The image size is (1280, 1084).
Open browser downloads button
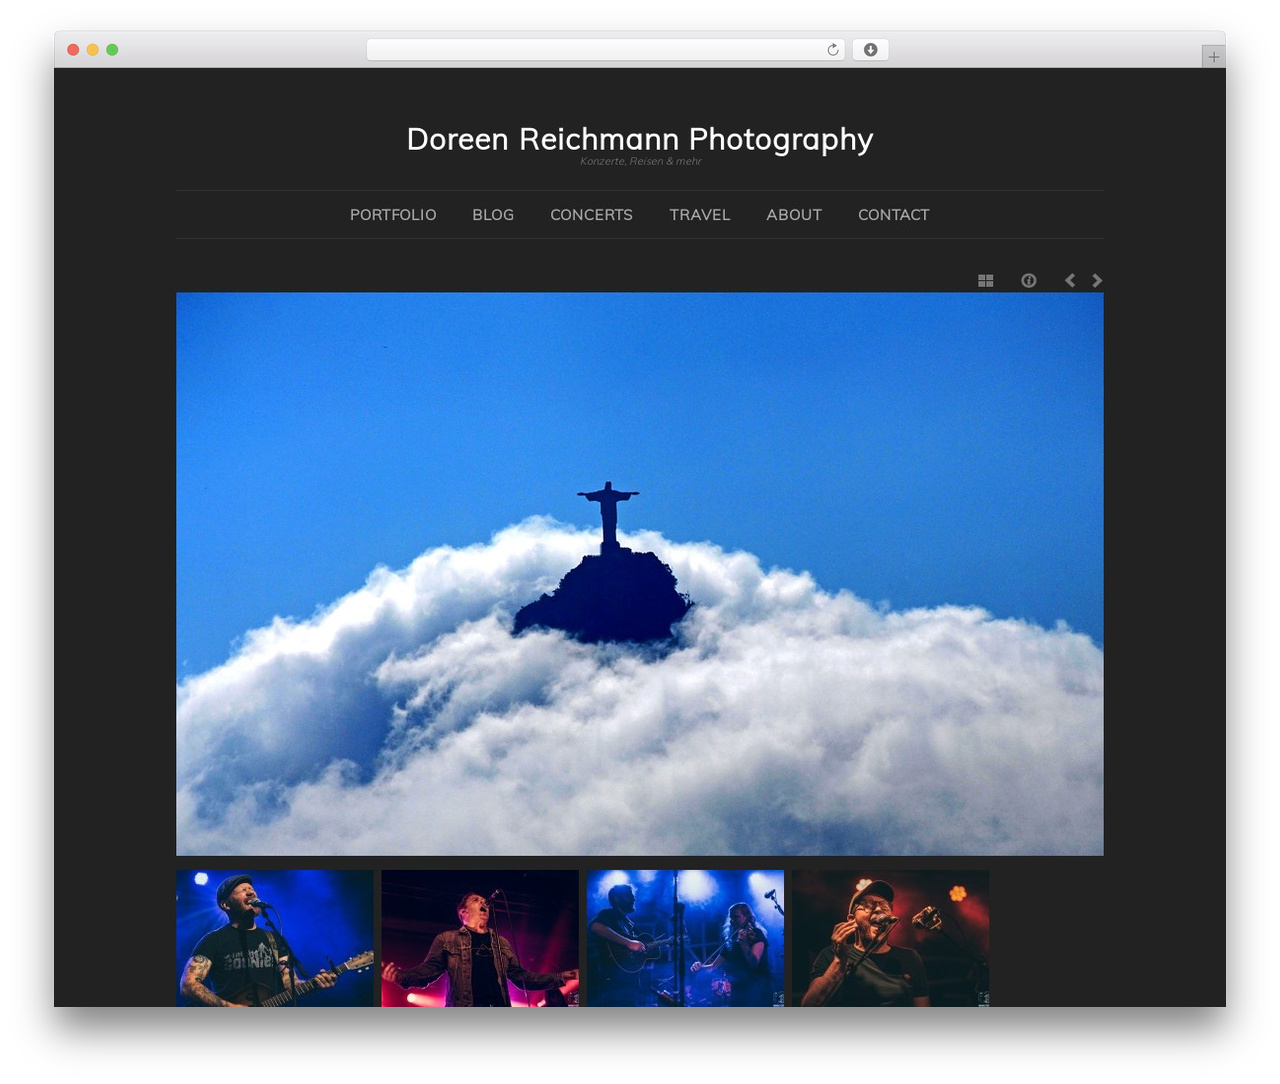870,50
